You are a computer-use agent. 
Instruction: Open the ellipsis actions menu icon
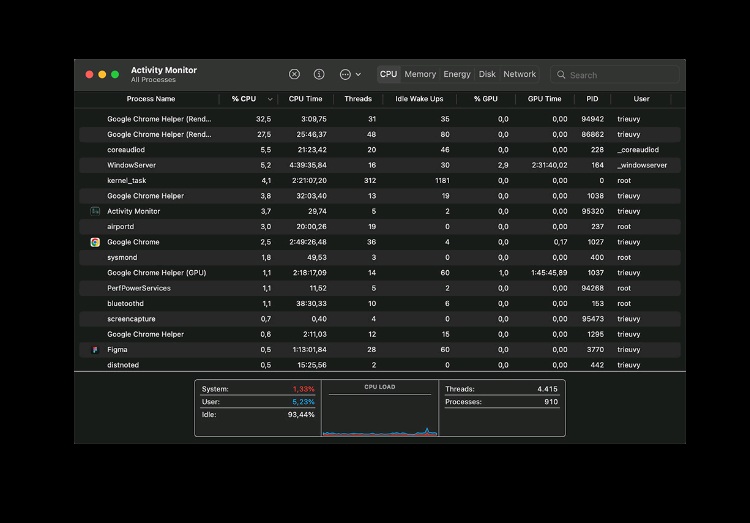(x=345, y=74)
